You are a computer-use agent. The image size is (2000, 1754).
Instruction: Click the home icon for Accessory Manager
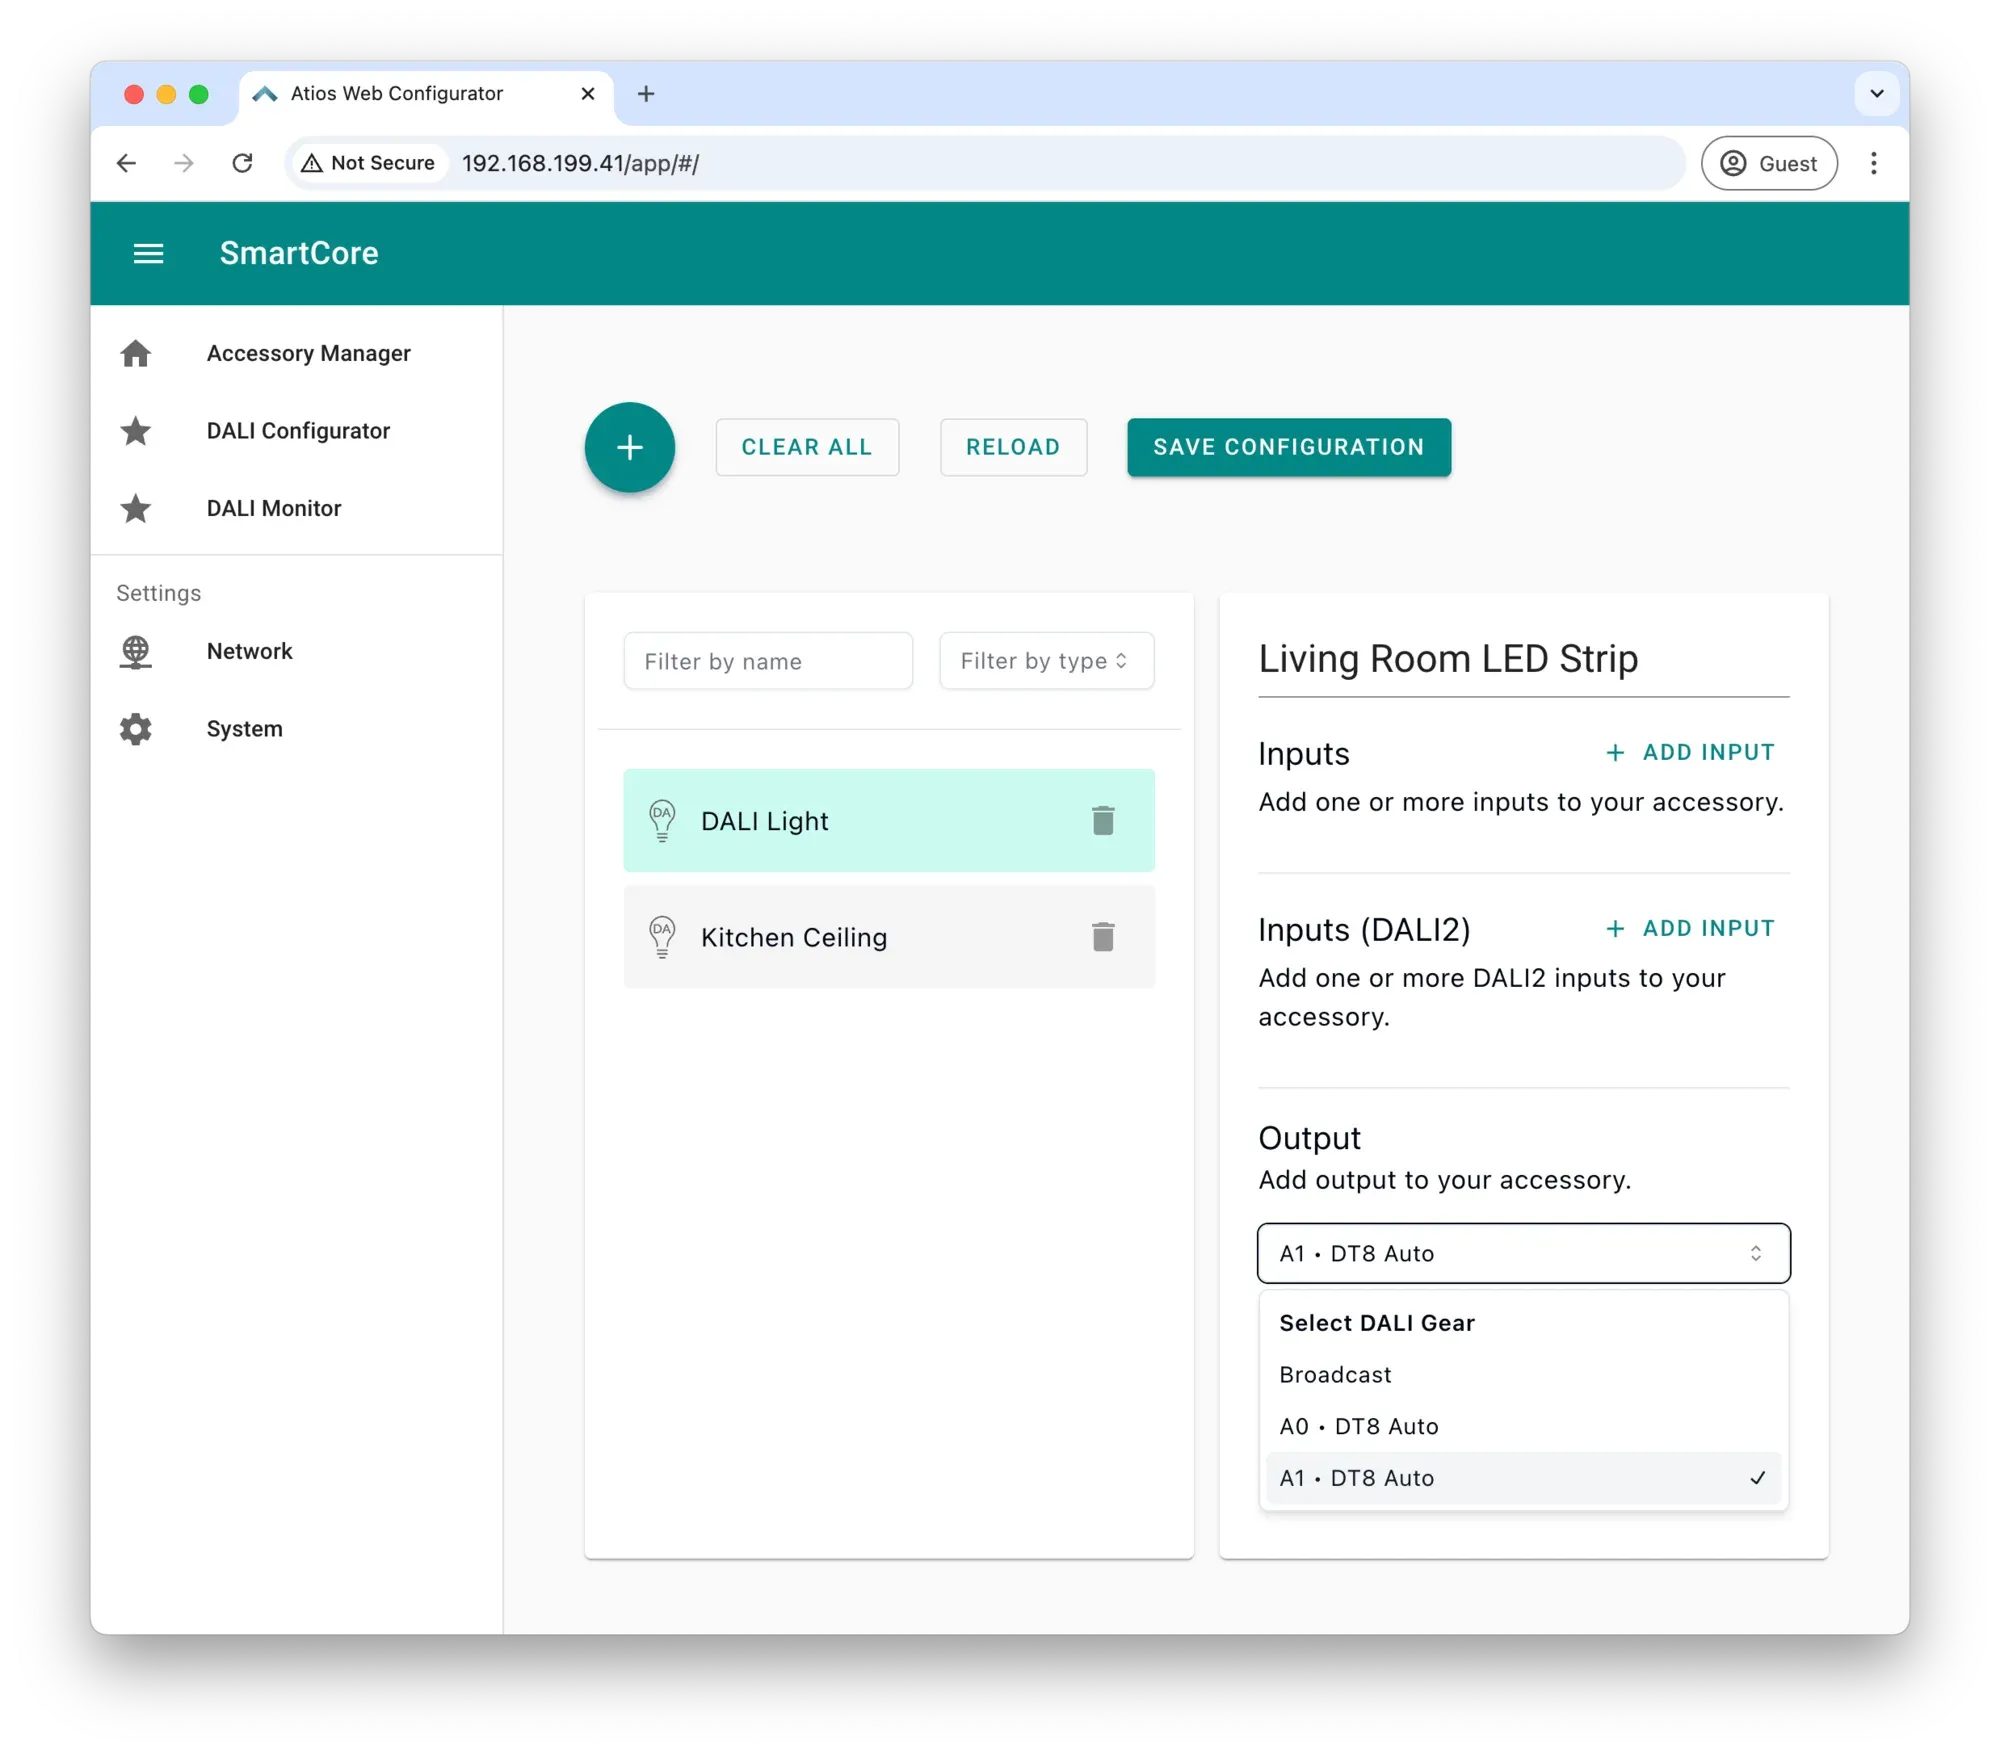tap(136, 353)
